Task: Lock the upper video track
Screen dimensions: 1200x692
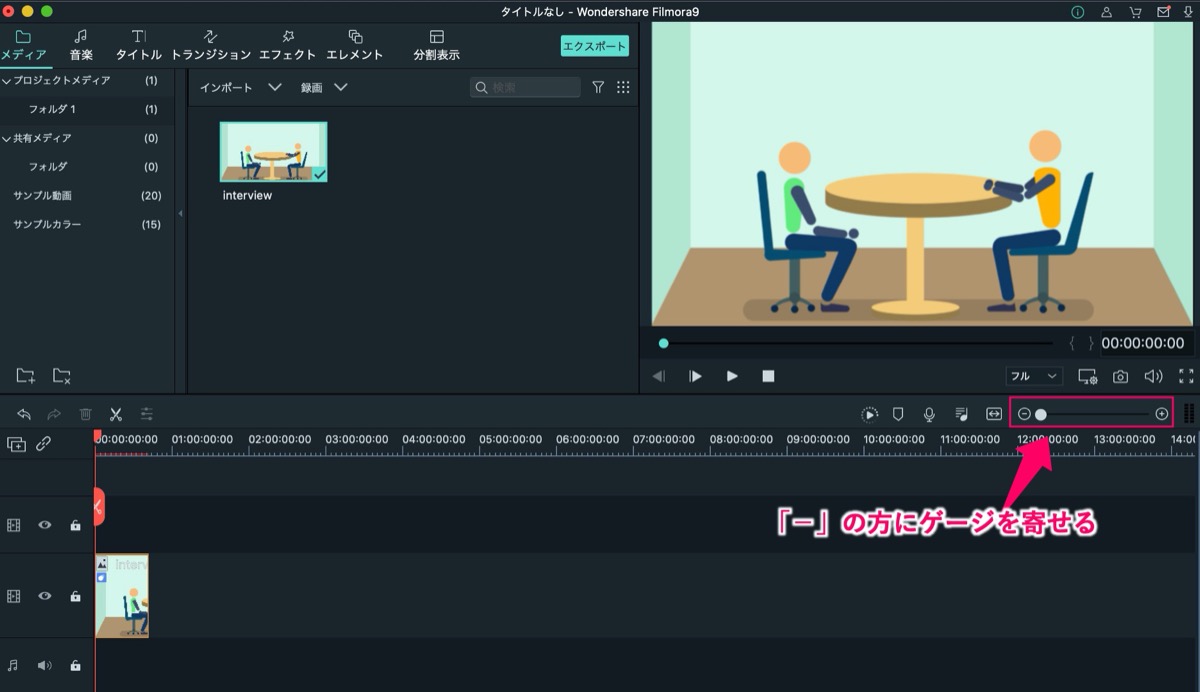Action: (x=75, y=525)
